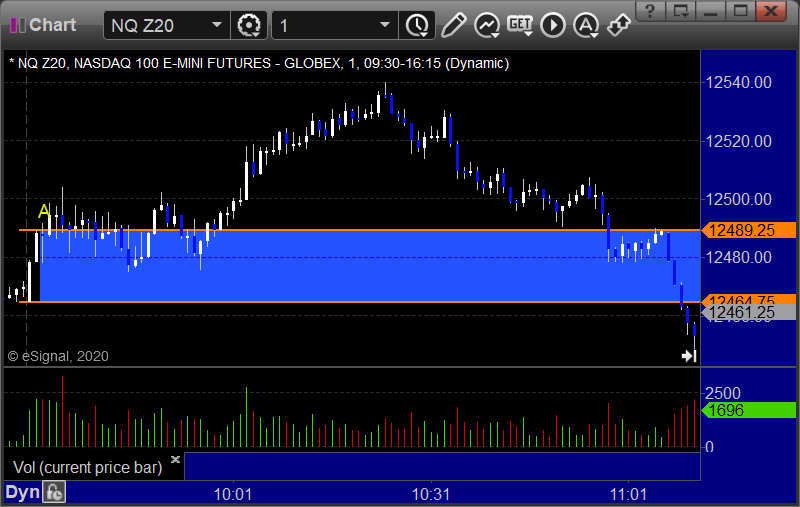Viewport: 800px width, 507px height.
Task: Click the window pop-out menu button
Action: [681, 10]
